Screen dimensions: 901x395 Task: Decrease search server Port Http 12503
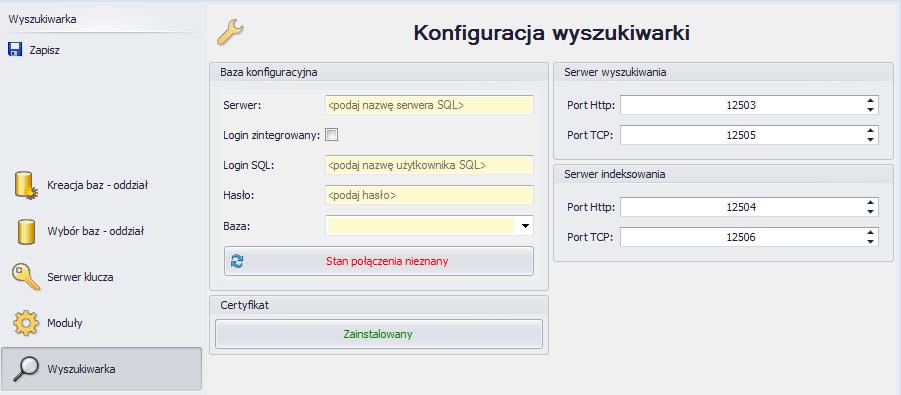tap(871, 109)
